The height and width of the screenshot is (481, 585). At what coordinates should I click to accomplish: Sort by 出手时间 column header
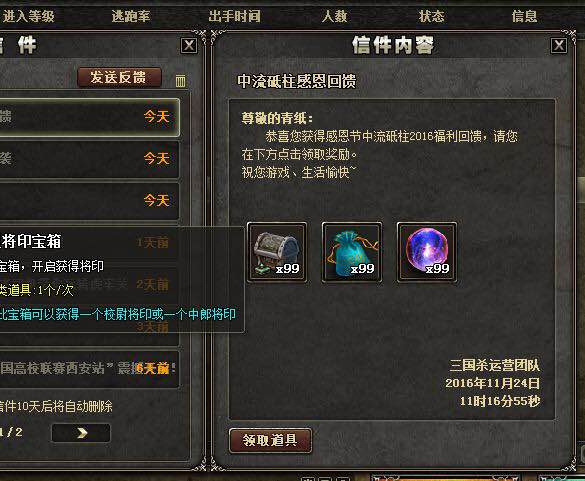[x=234, y=16]
